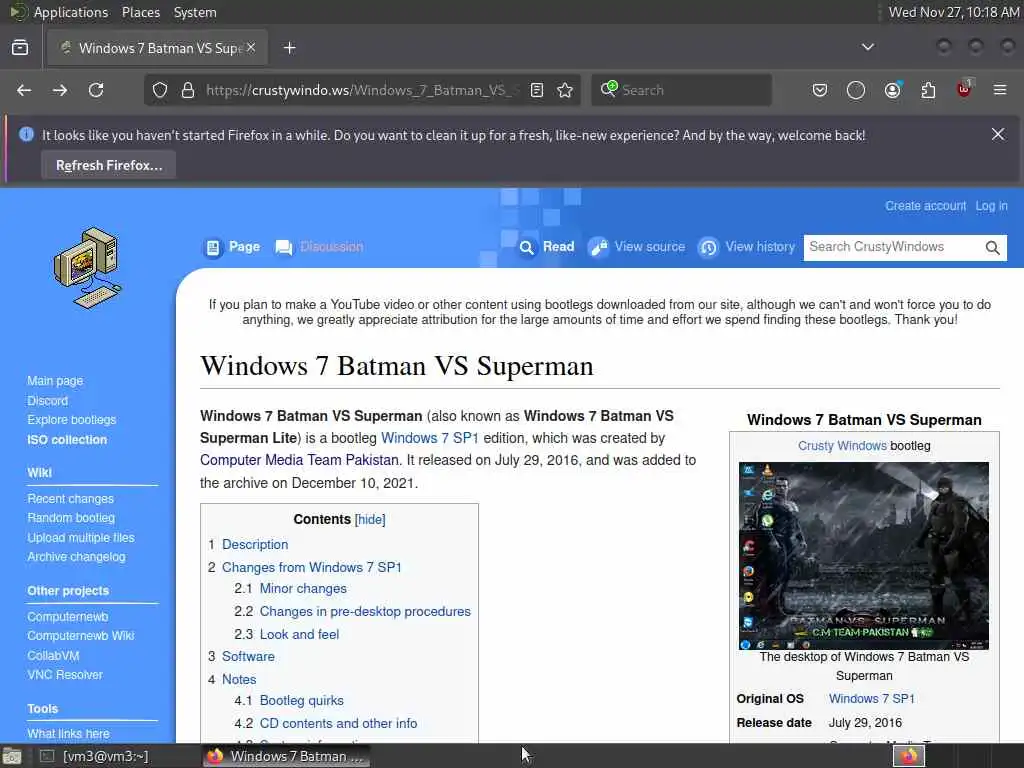Open the Original OS Windows 7 SP1 link
The image size is (1024, 768).
tap(871, 698)
